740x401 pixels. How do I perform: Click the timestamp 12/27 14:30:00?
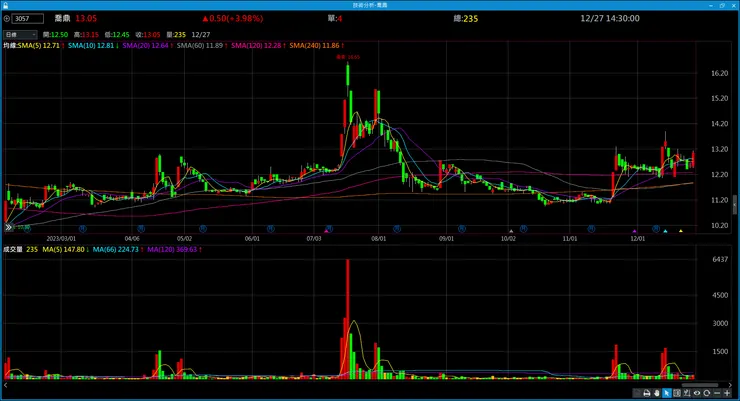[610, 18]
